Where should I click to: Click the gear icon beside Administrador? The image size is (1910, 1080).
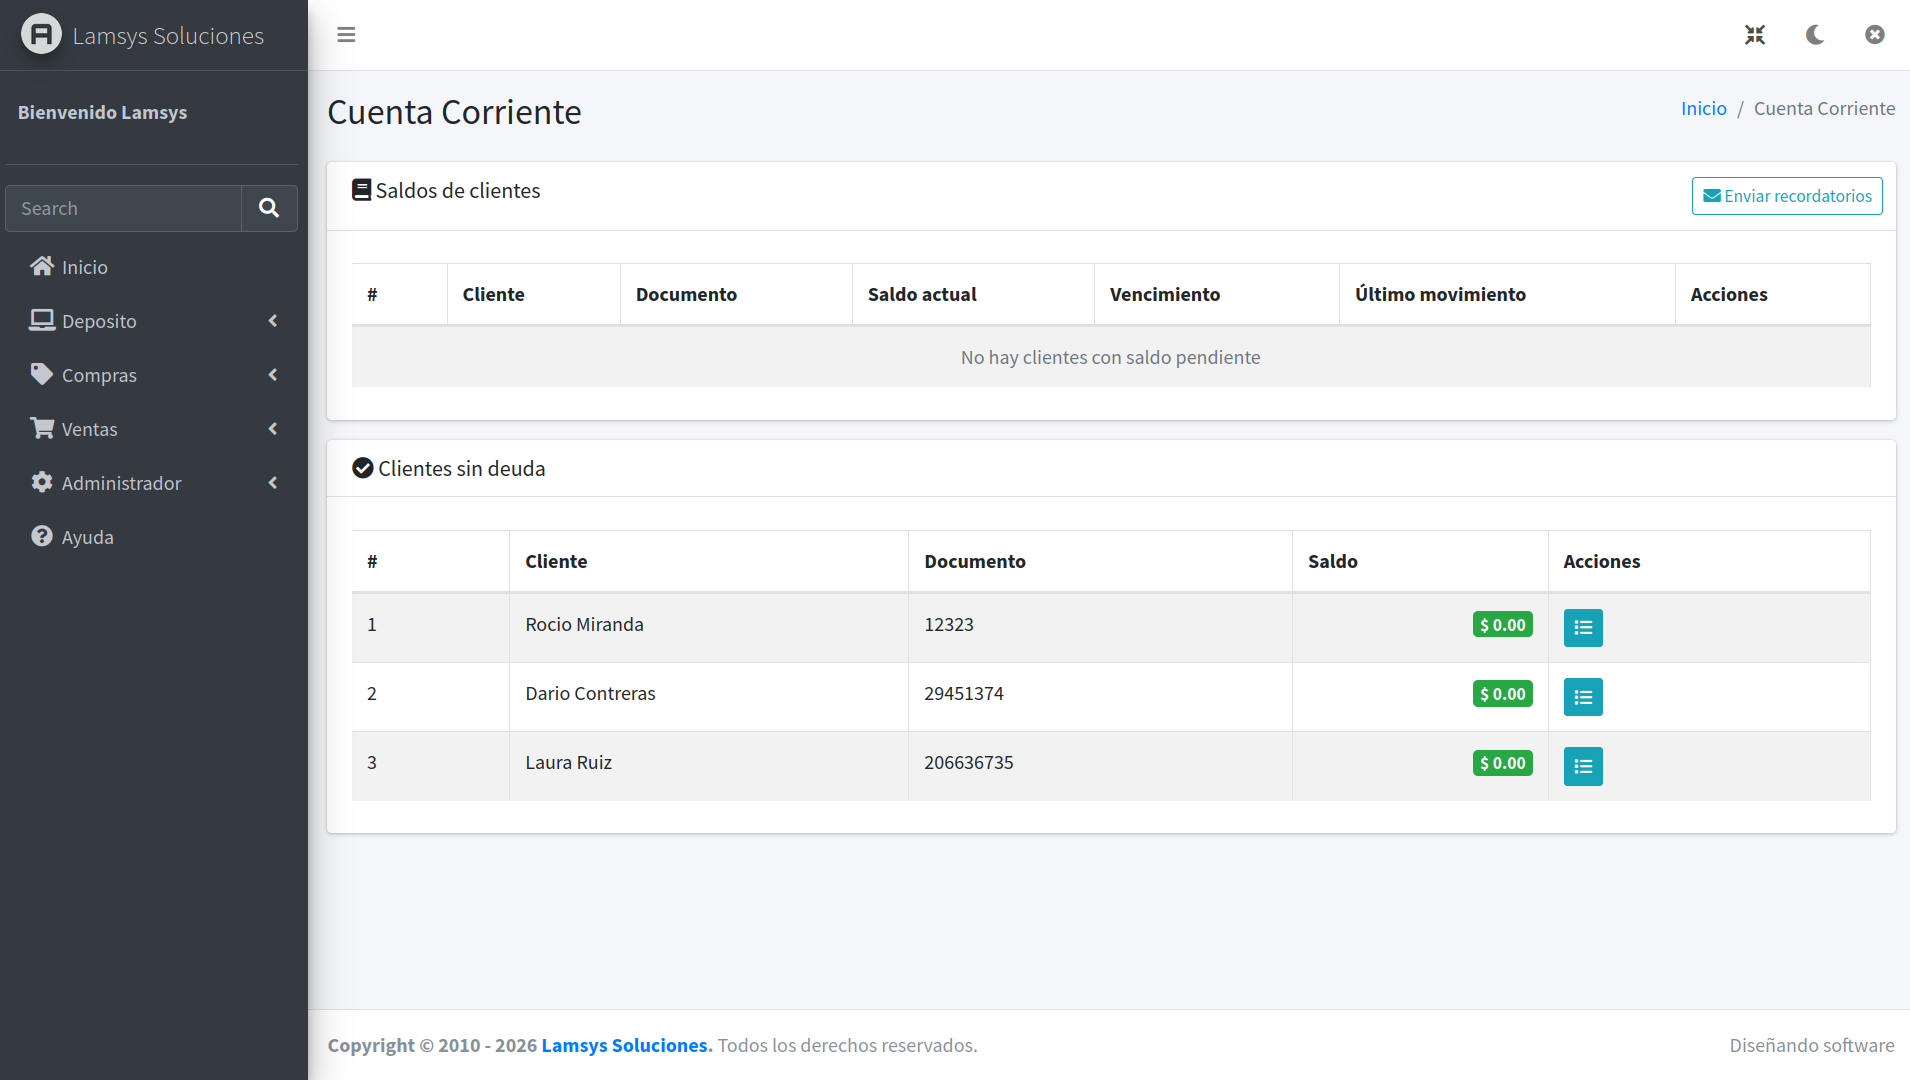pos(42,482)
